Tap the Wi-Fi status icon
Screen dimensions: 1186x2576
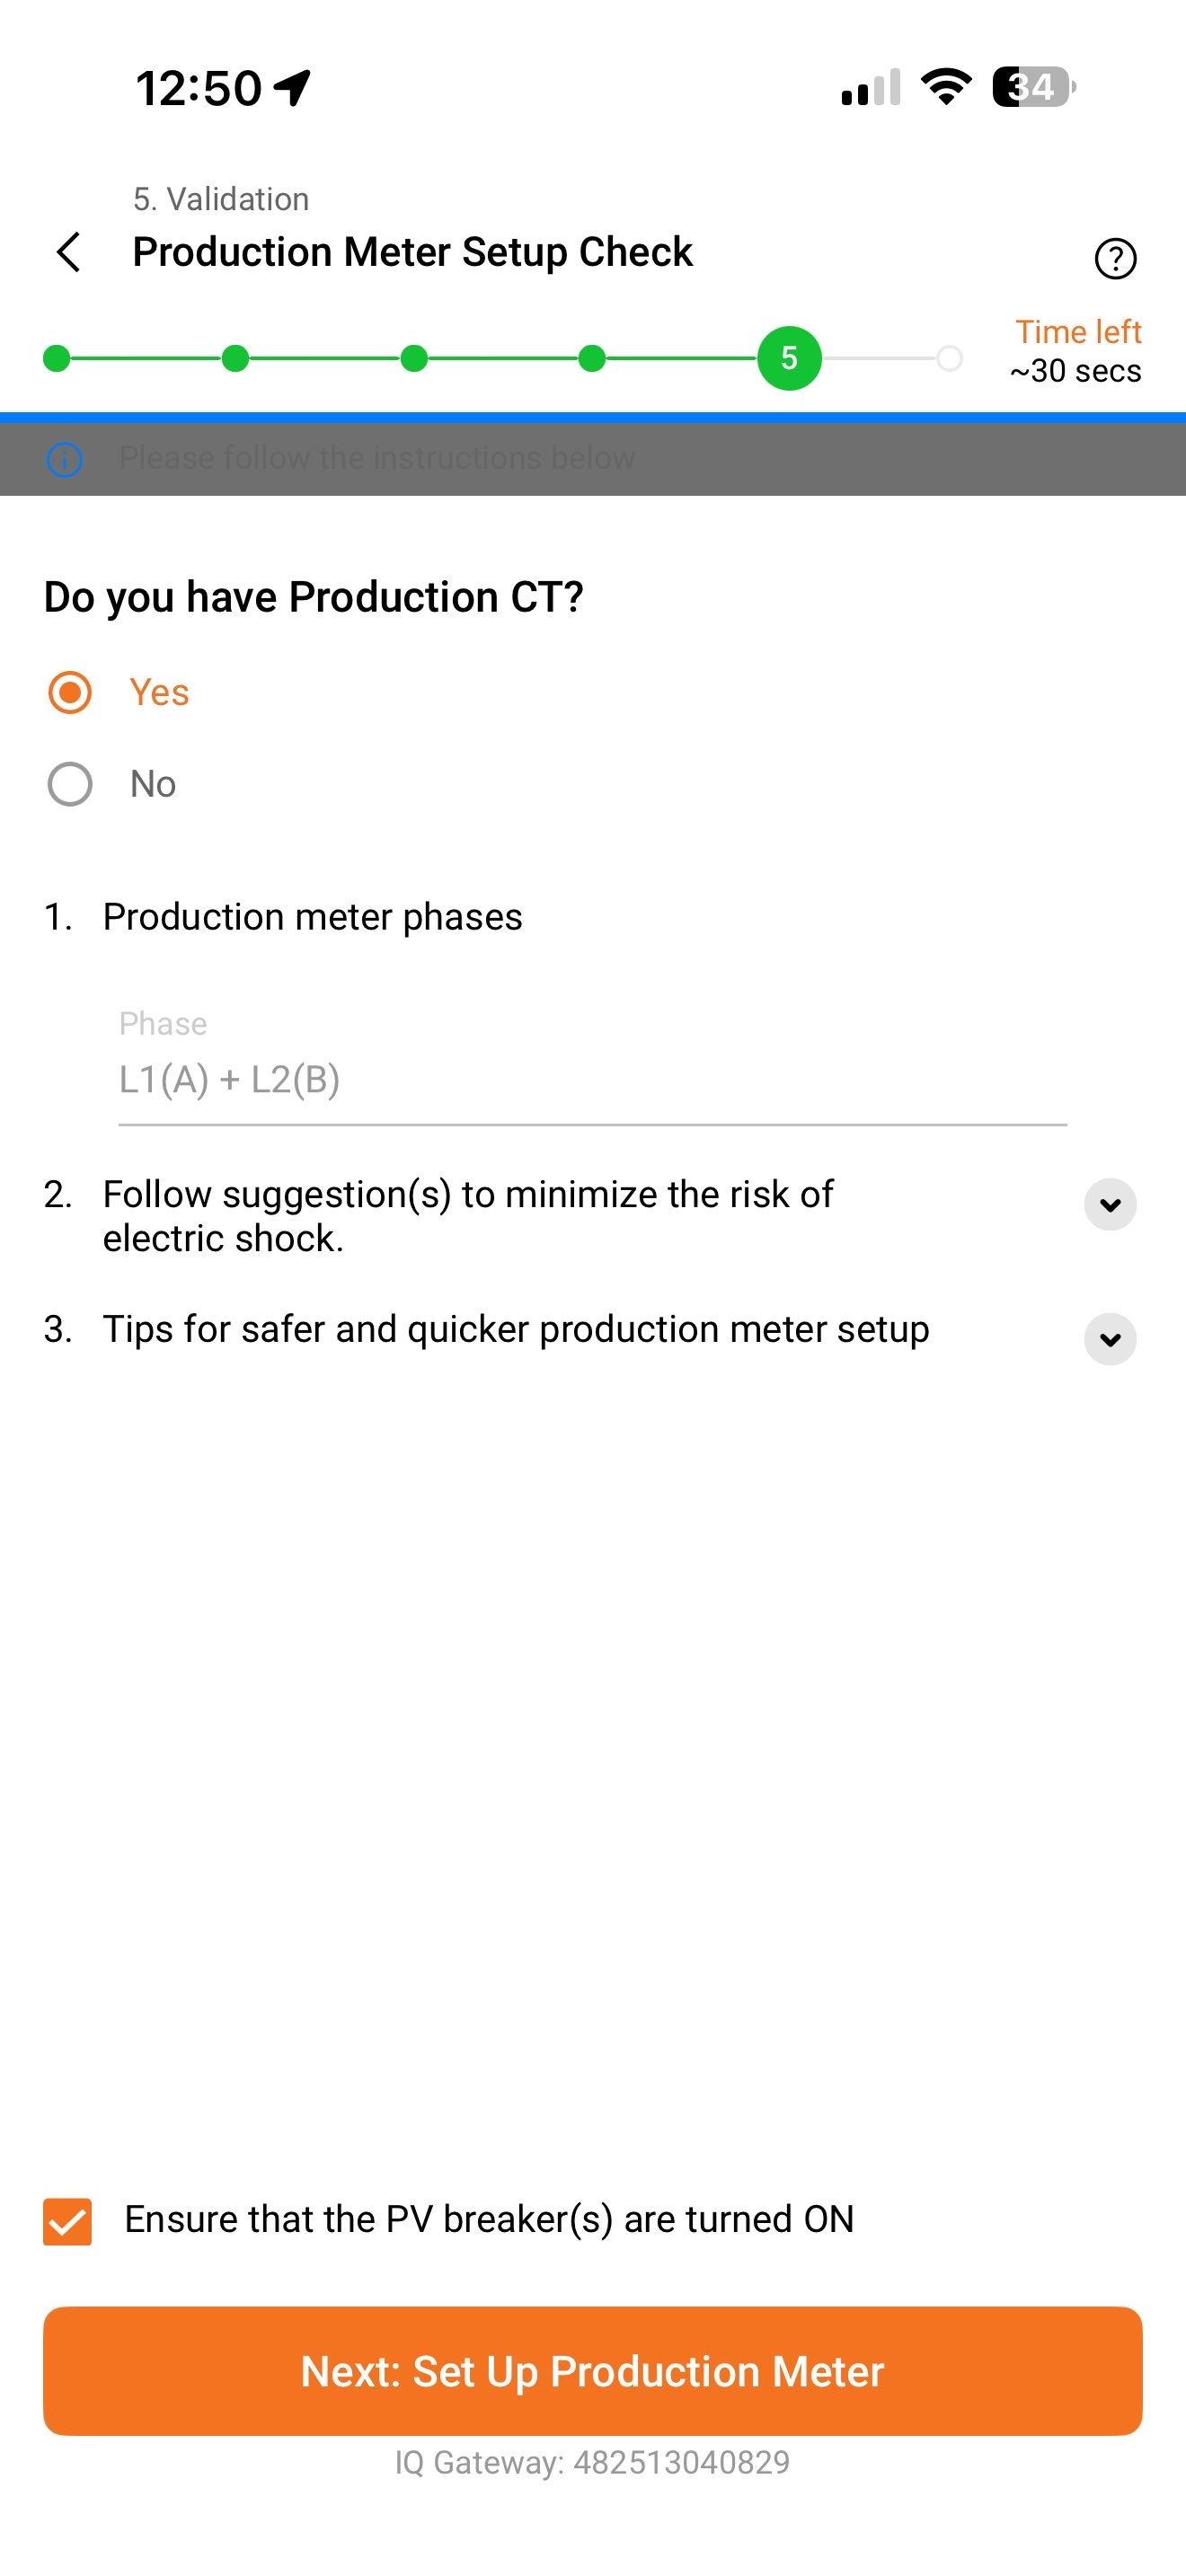[946, 87]
